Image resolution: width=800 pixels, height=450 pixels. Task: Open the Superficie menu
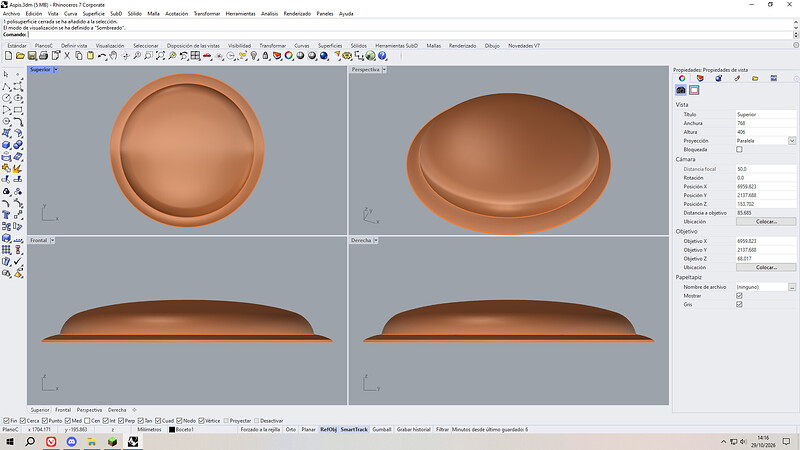click(x=93, y=14)
